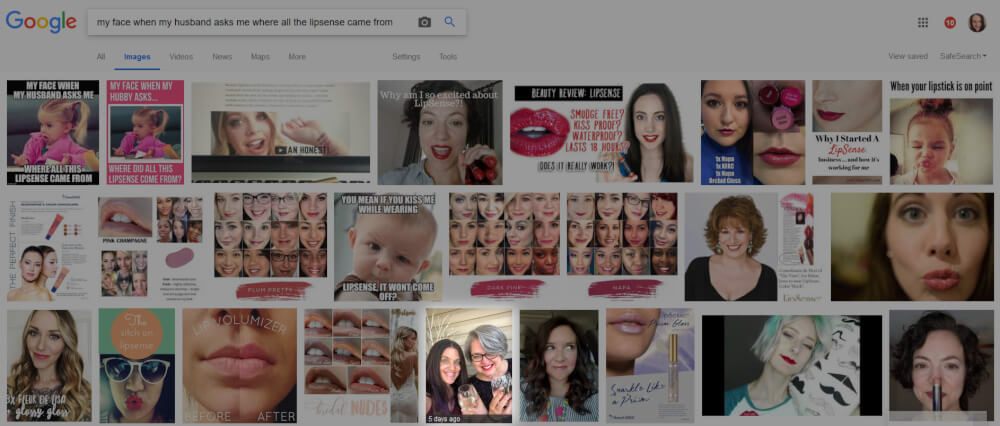
Task: Open the baby 'You mean if you kiss me' meme
Action: pos(388,247)
